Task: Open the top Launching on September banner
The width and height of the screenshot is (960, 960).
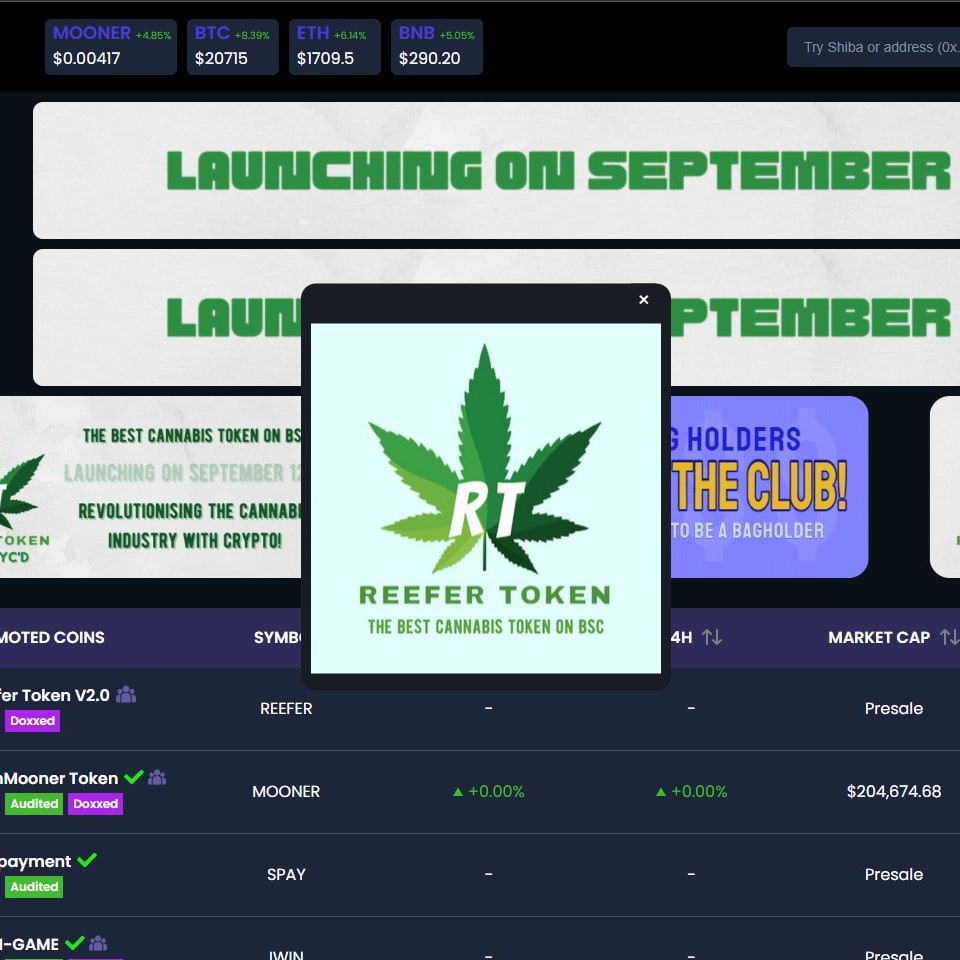Action: tap(497, 170)
